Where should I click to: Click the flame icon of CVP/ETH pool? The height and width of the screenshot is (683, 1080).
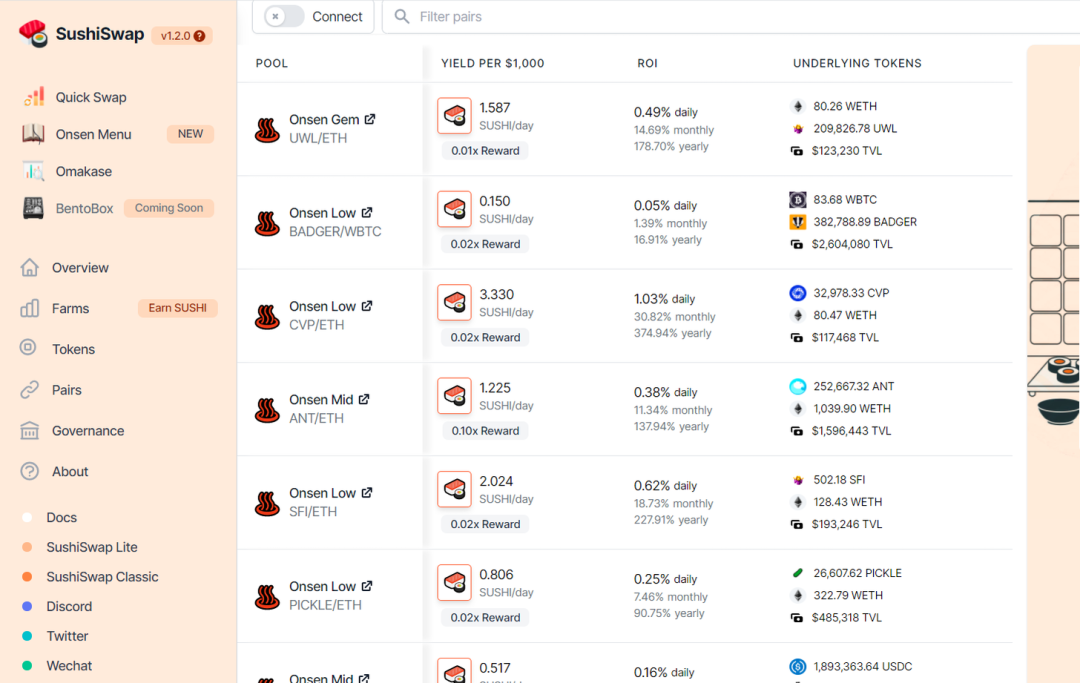(x=267, y=316)
